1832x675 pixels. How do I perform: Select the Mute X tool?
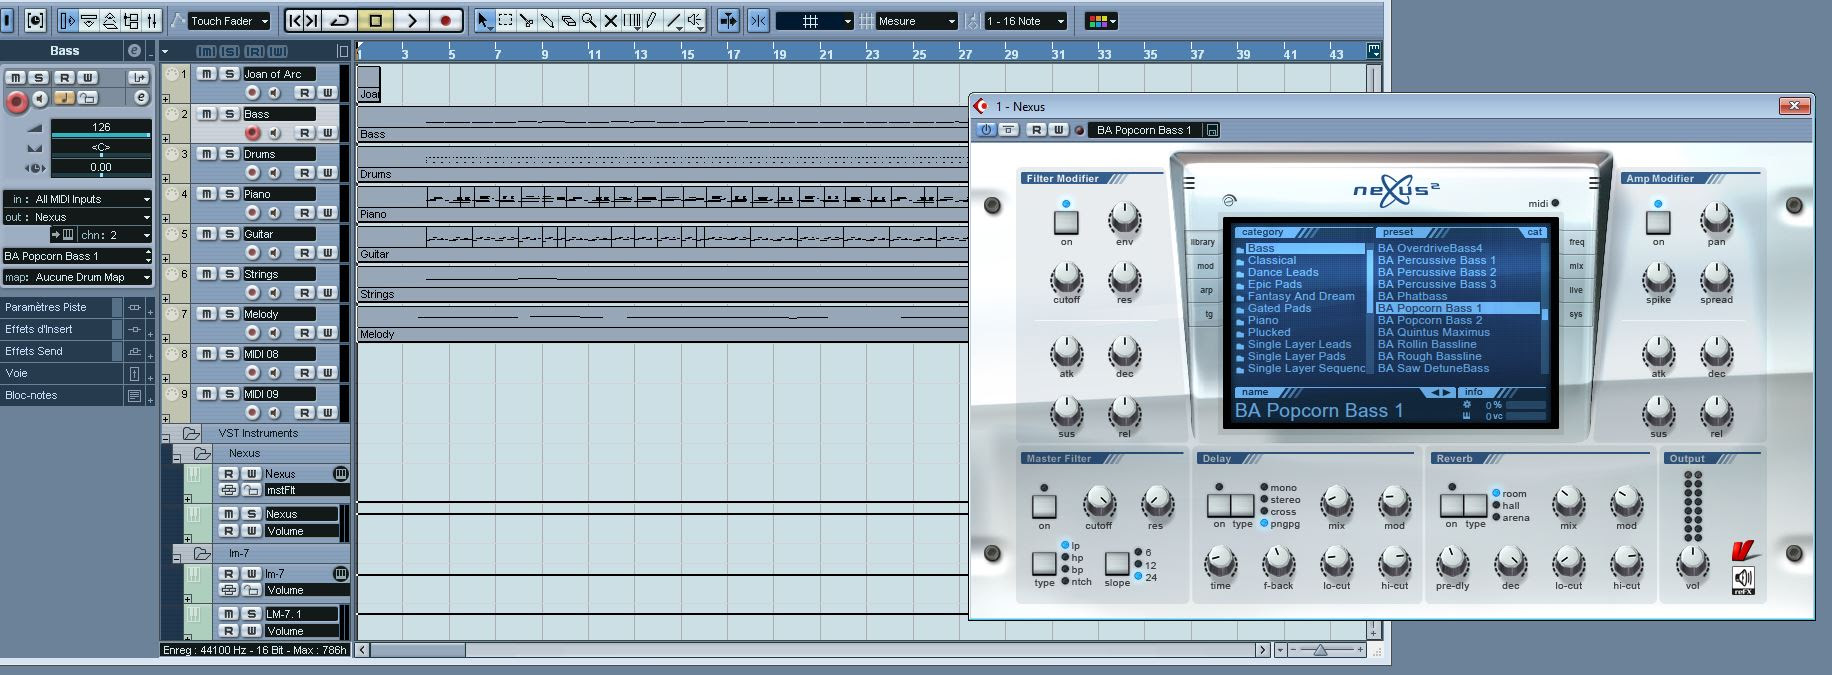click(x=610, y=20)
